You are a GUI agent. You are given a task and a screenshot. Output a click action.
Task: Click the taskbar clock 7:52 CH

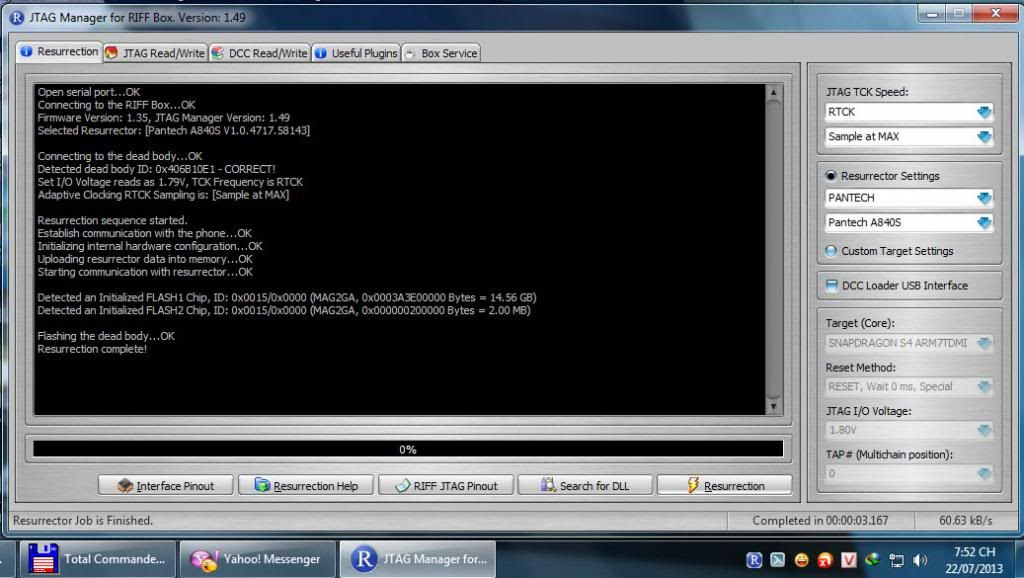click(x=974, y=552)
